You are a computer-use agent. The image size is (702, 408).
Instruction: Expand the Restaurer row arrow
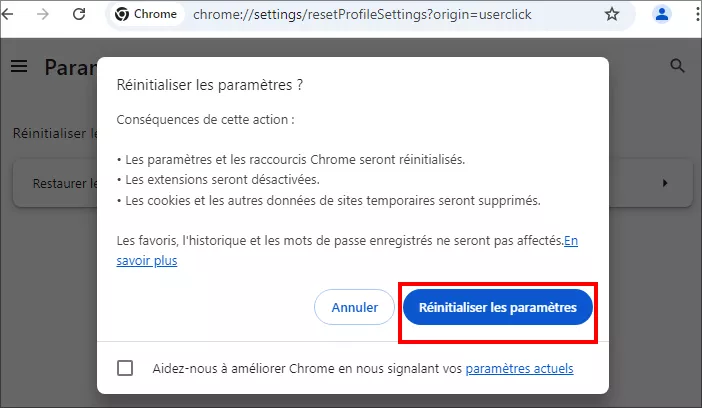pyautogui.click(x=665, y=184)
